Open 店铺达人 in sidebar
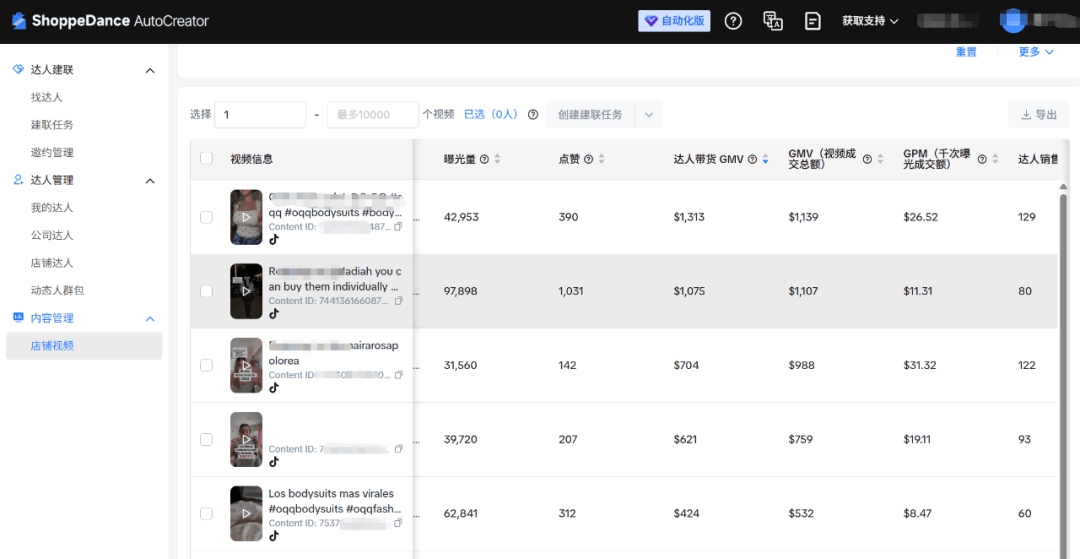This screenshot has height=559, width=1080. (x=52, y=262)
